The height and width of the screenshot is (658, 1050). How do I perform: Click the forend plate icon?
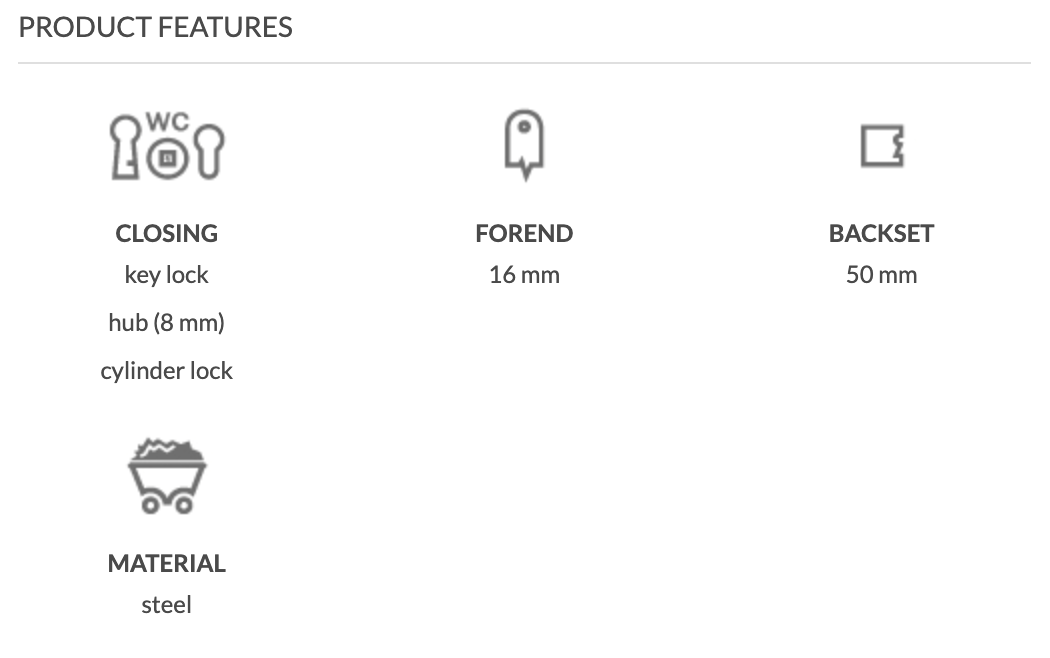point(524,144)
